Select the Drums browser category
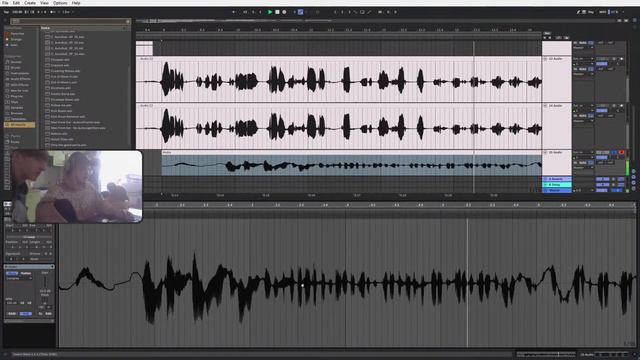The width and height of the screenshot is (640, 360). pyautogui.click(x=16, y=68)
